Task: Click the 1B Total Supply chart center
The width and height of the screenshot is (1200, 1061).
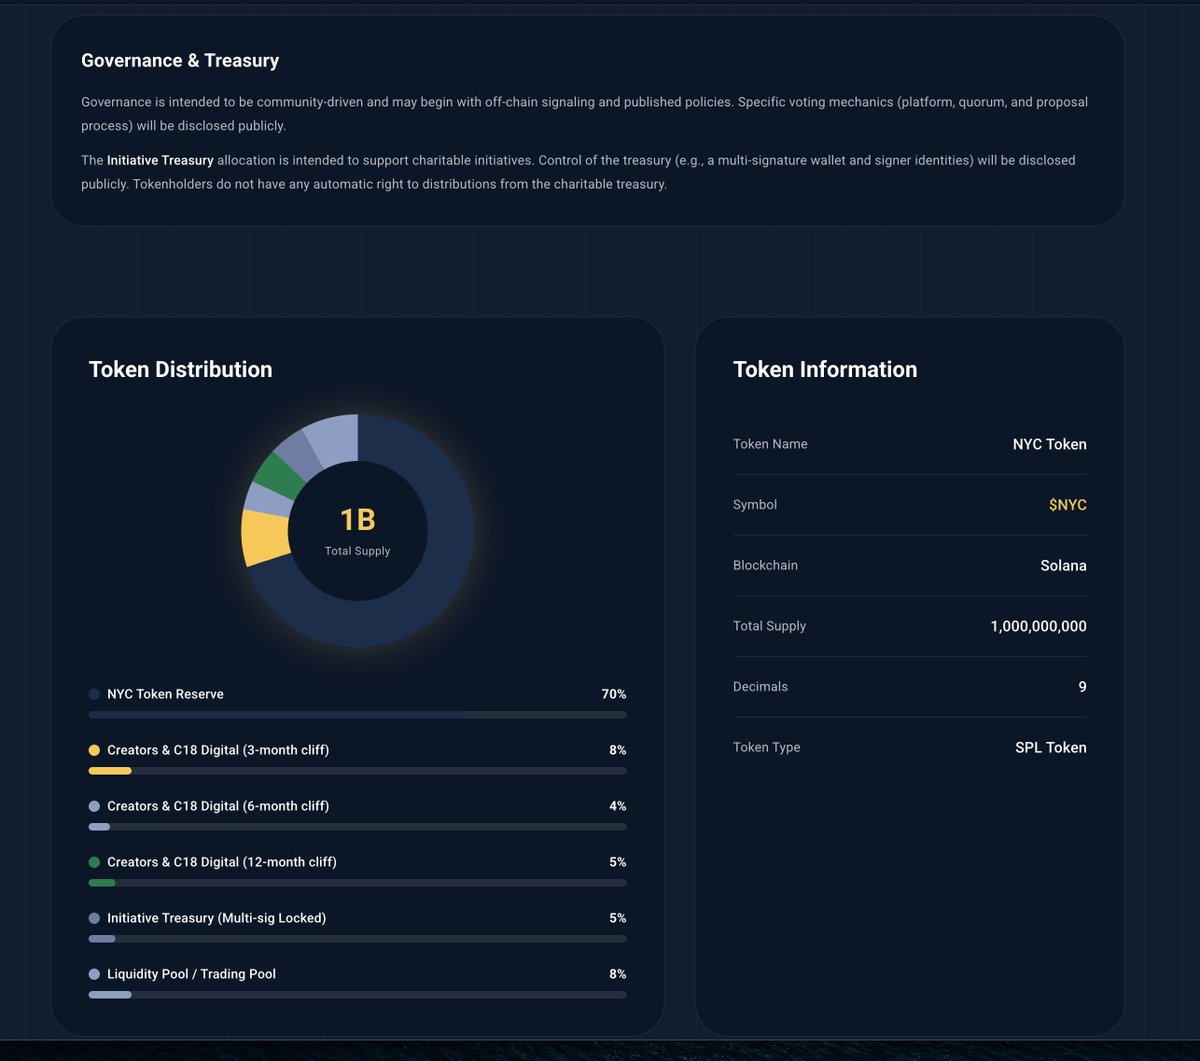Action: tap(358, 531)
